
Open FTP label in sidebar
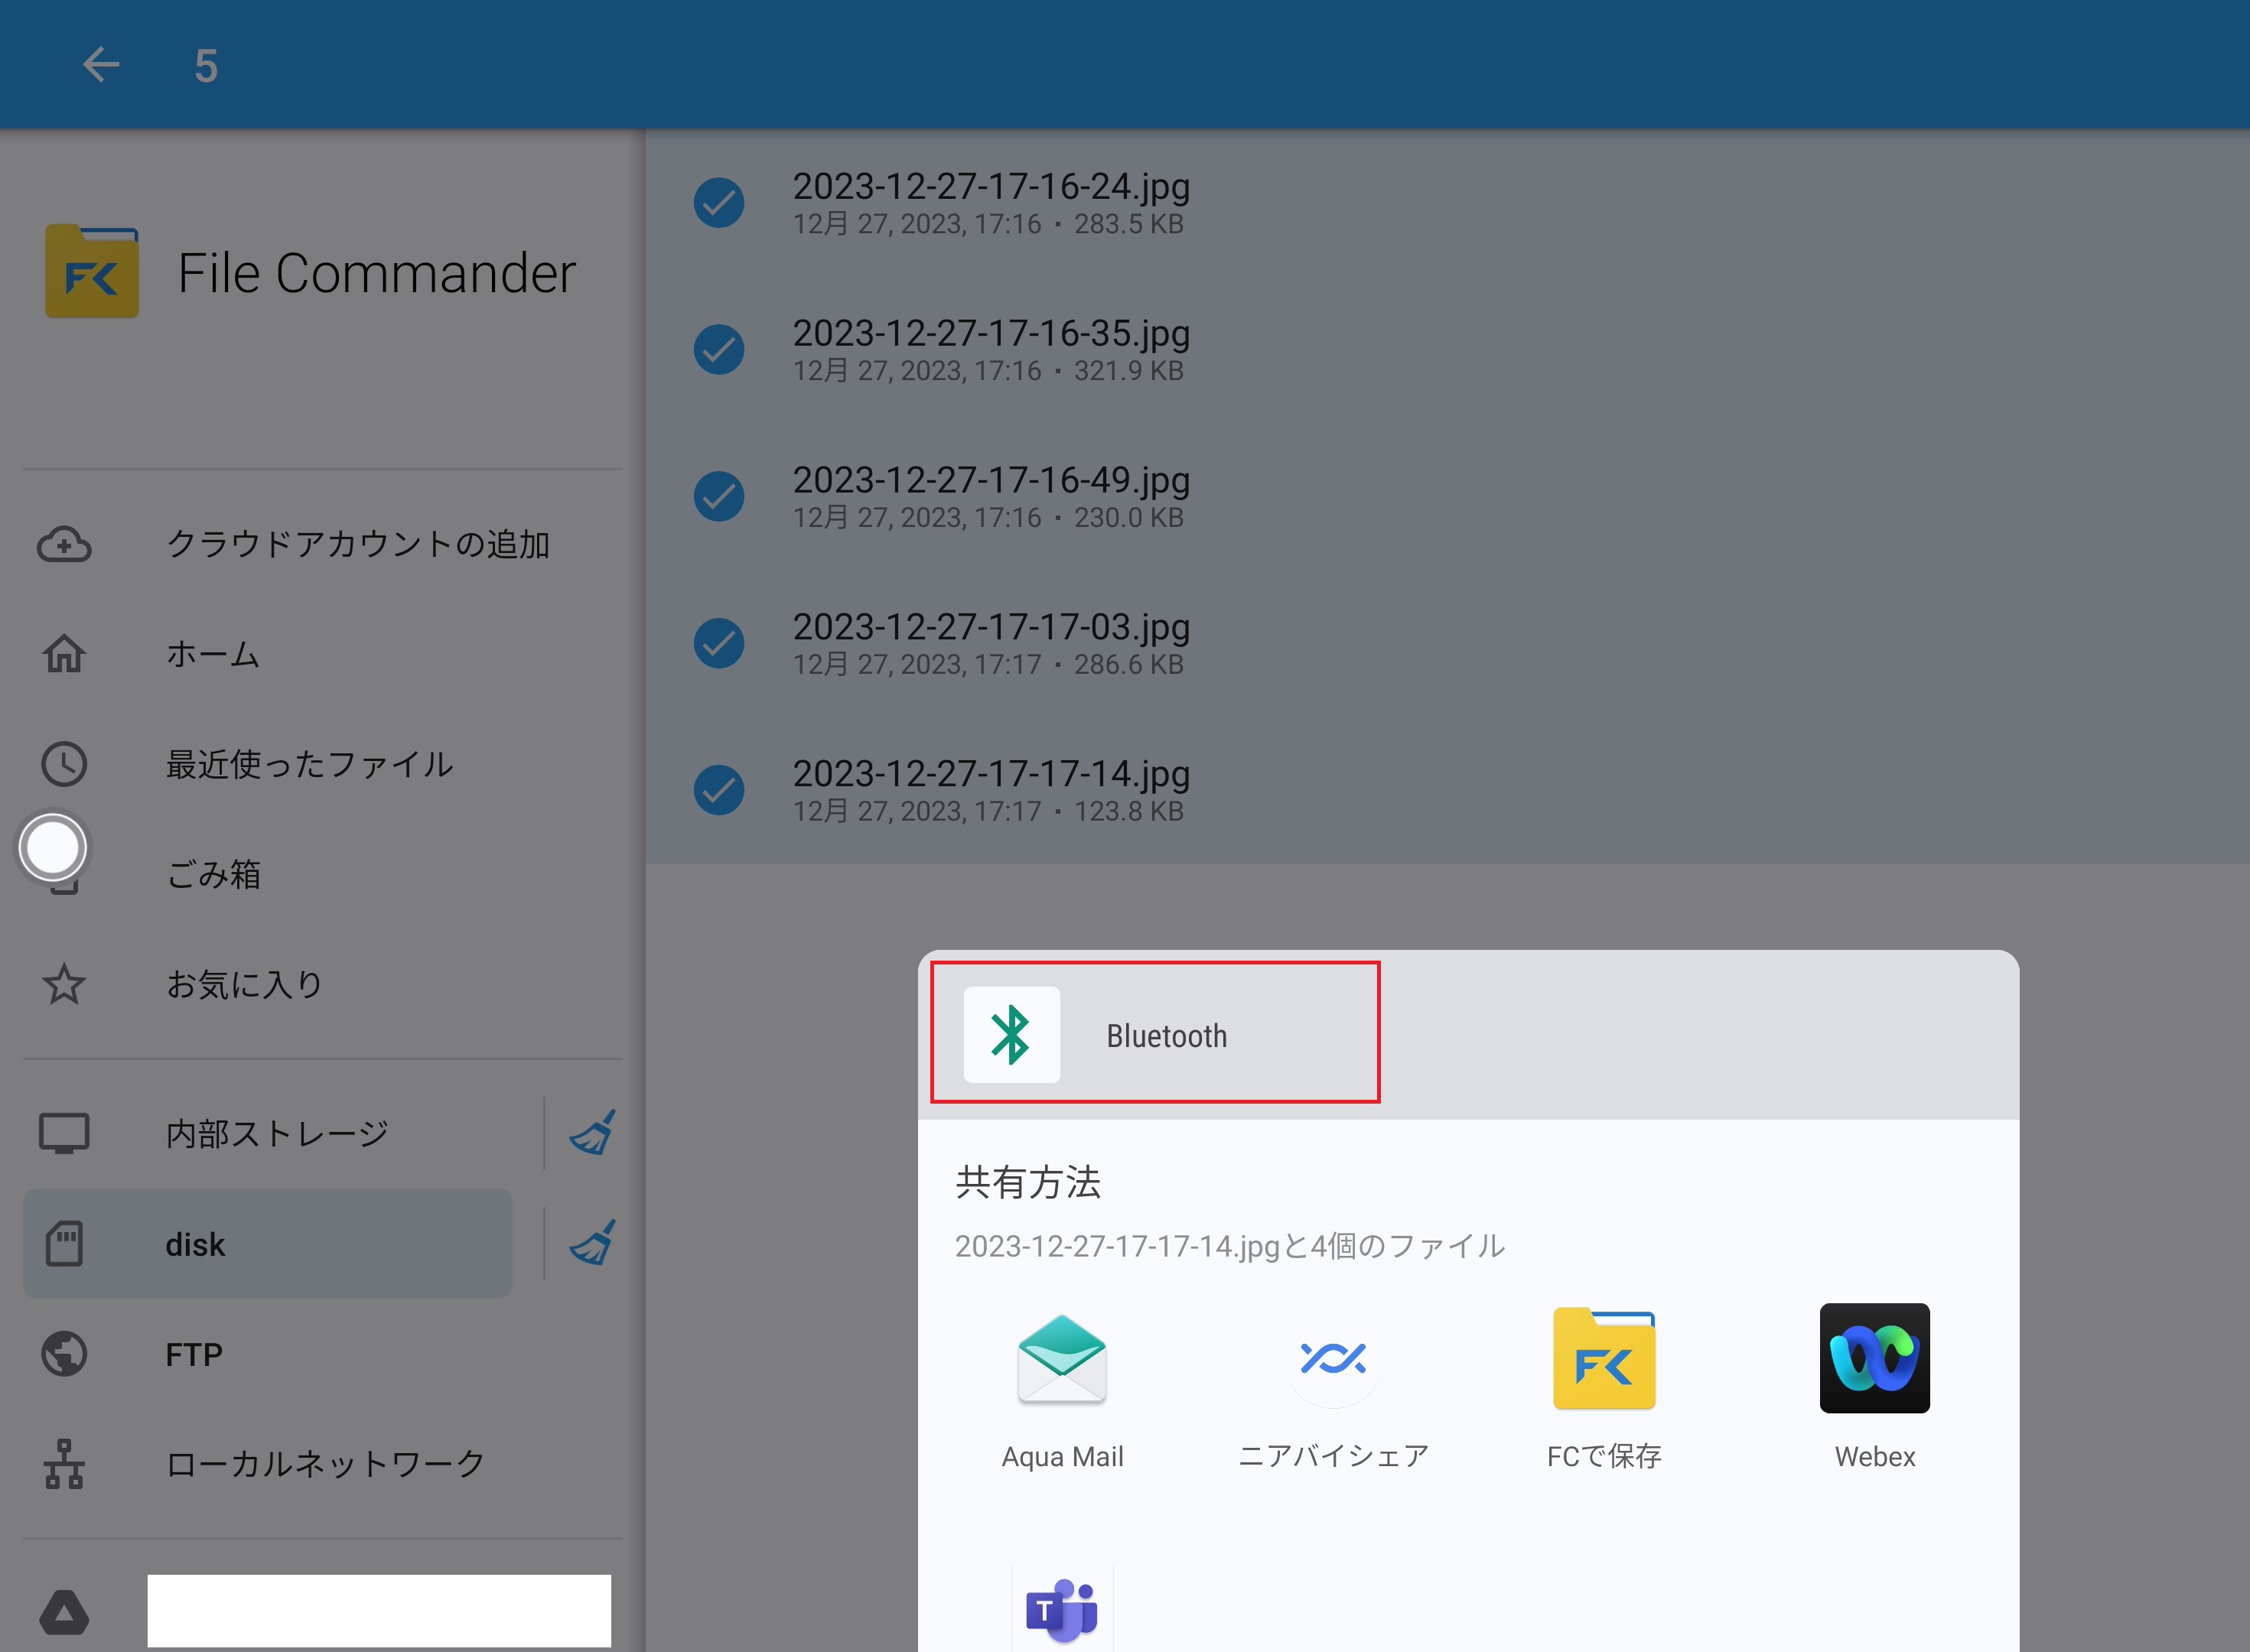(194, 1354)
